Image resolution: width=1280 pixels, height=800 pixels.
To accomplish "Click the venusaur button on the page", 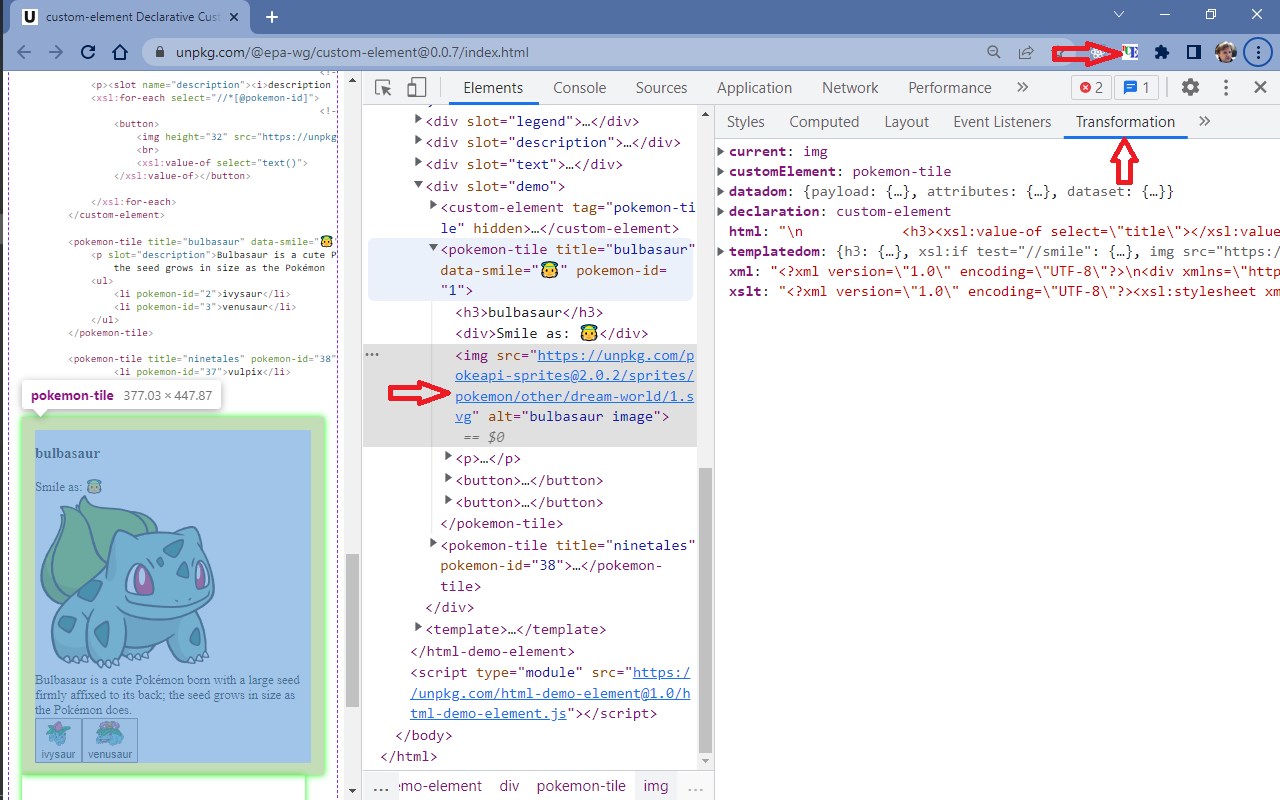I will (110, 741).
